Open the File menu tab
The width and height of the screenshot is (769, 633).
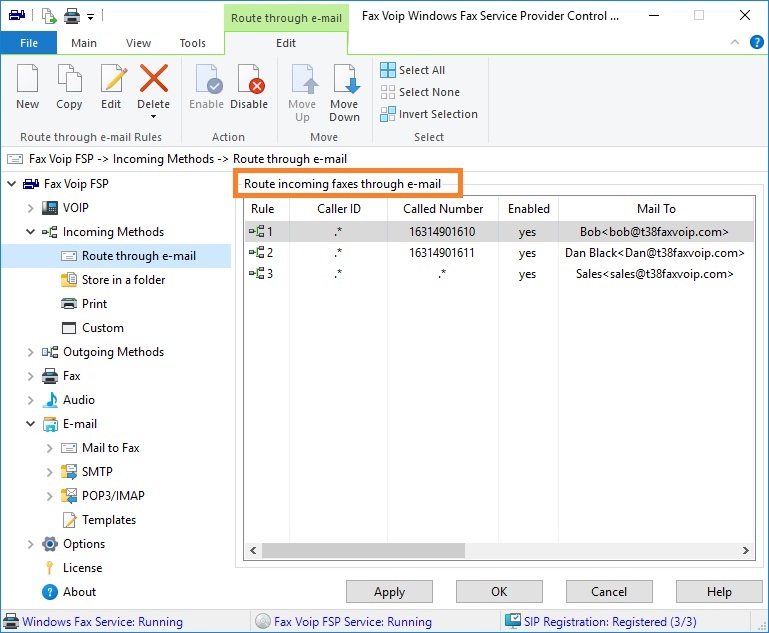point(29,43)
